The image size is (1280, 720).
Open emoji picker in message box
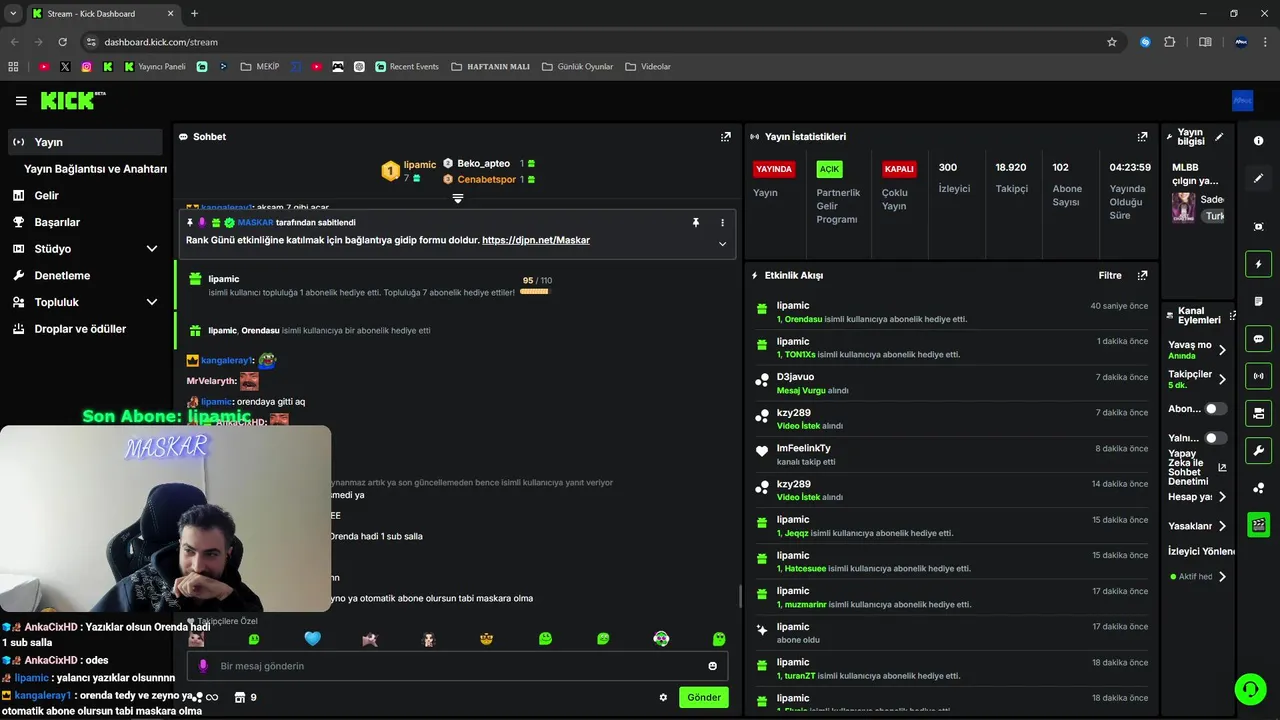click(713, 666)
